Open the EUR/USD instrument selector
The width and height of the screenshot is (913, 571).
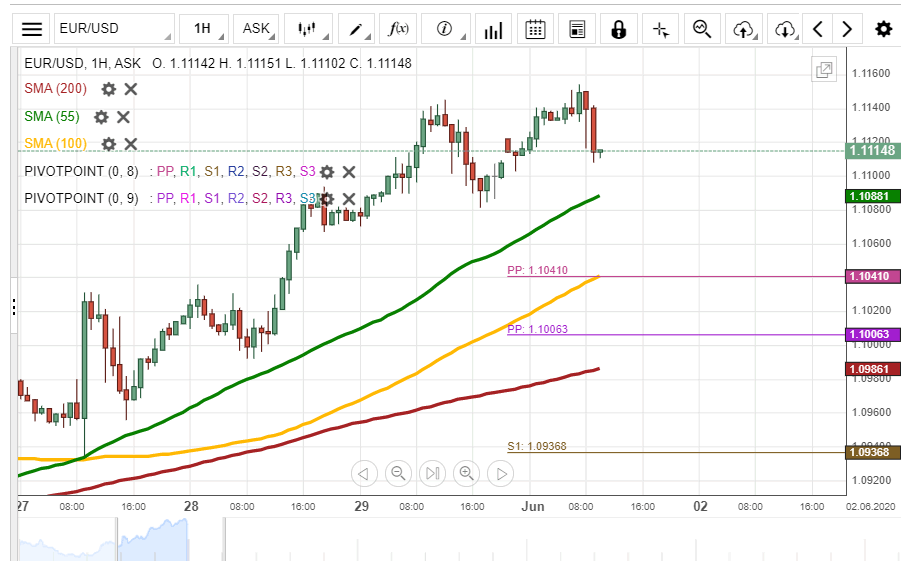114,29
